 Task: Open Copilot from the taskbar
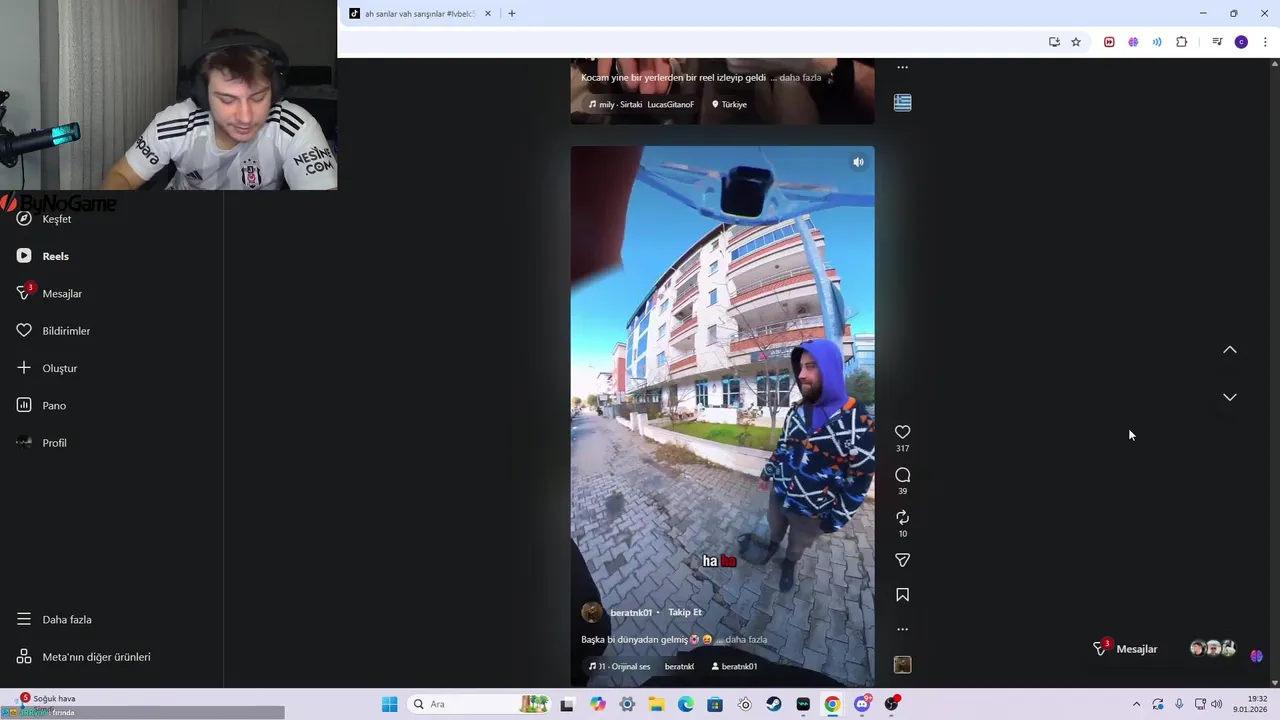pos(597,704)
